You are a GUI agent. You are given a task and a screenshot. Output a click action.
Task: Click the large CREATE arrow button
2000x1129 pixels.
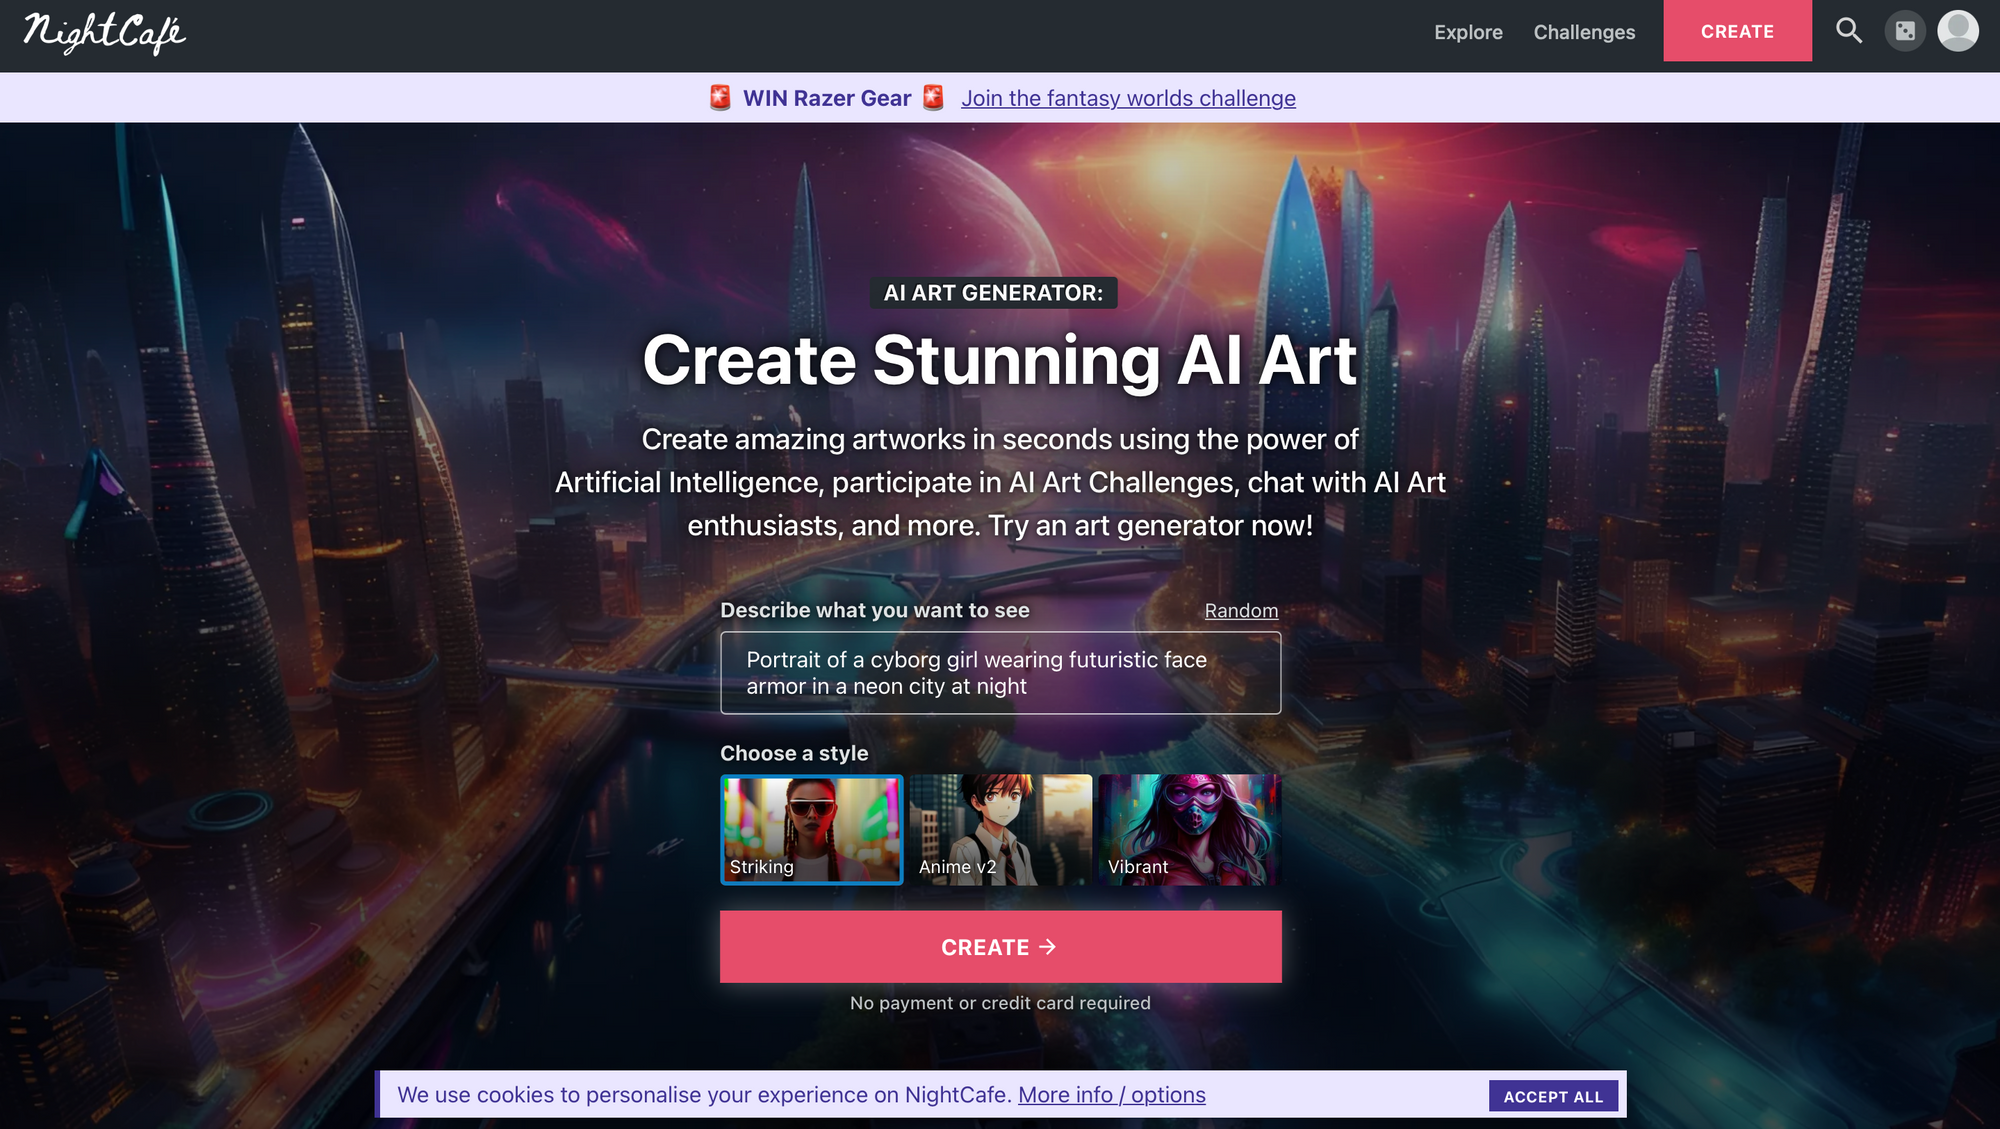tap(1000, 946)
